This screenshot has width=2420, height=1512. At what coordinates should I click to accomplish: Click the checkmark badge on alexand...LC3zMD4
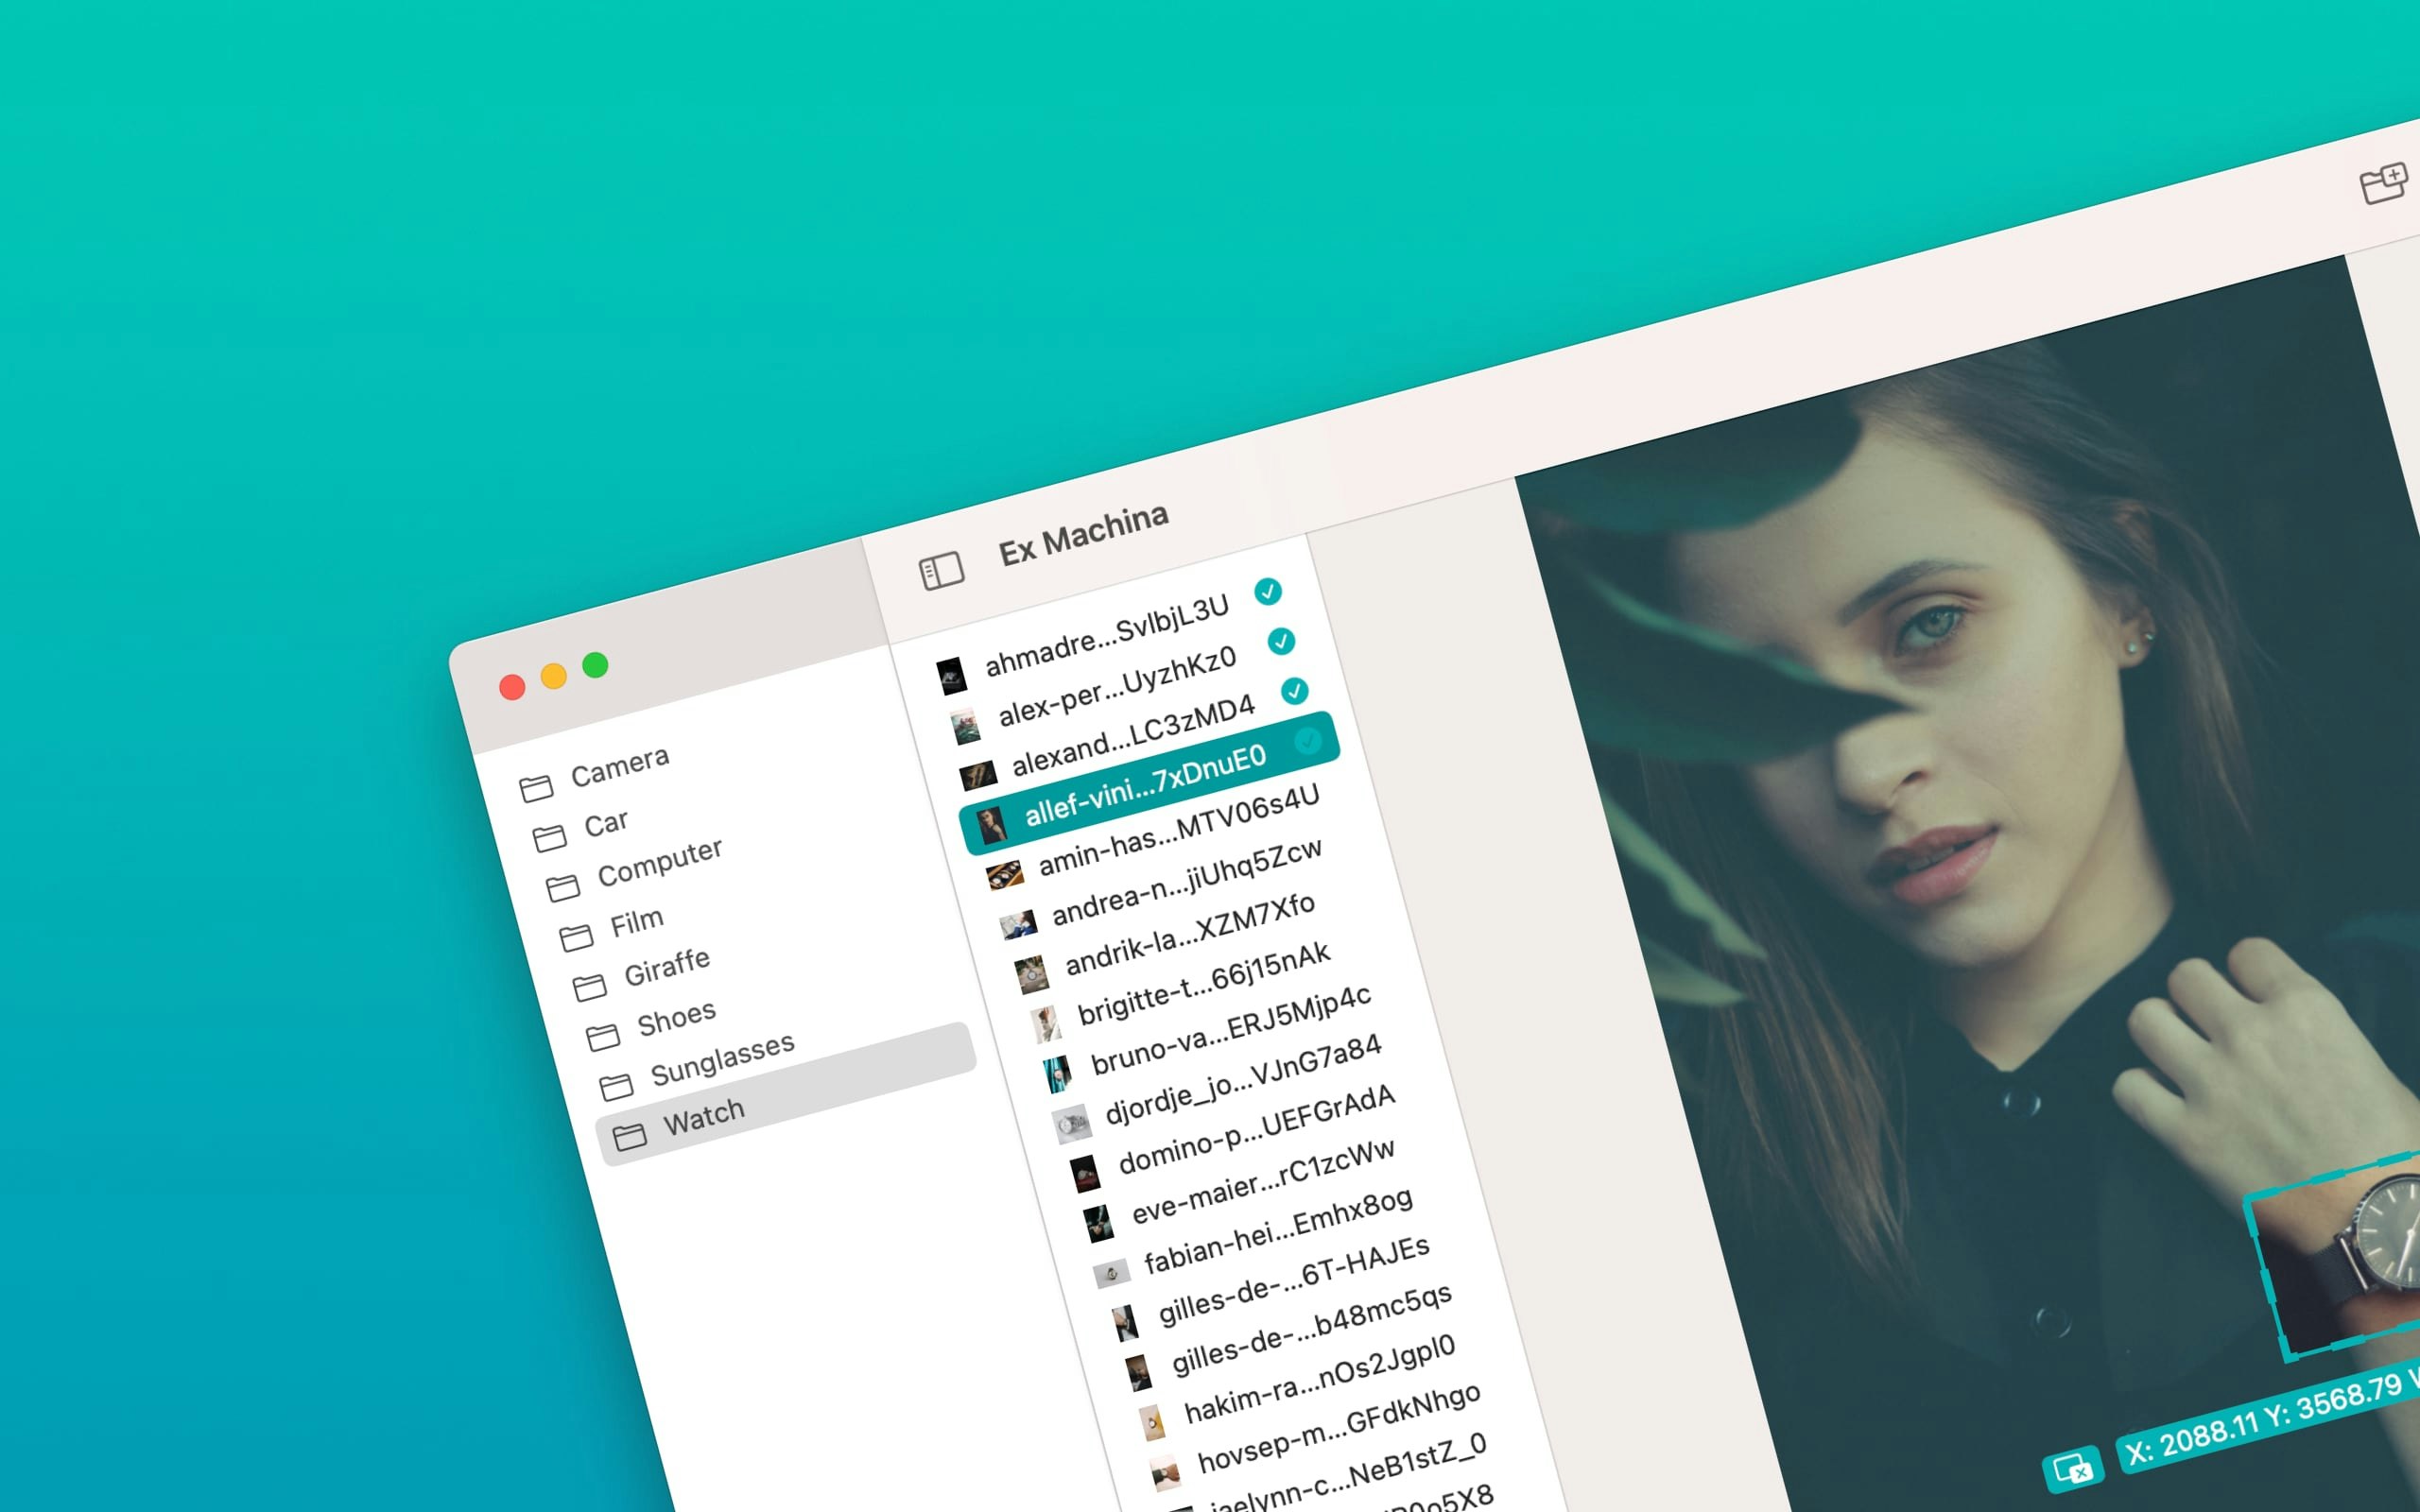1294,690
